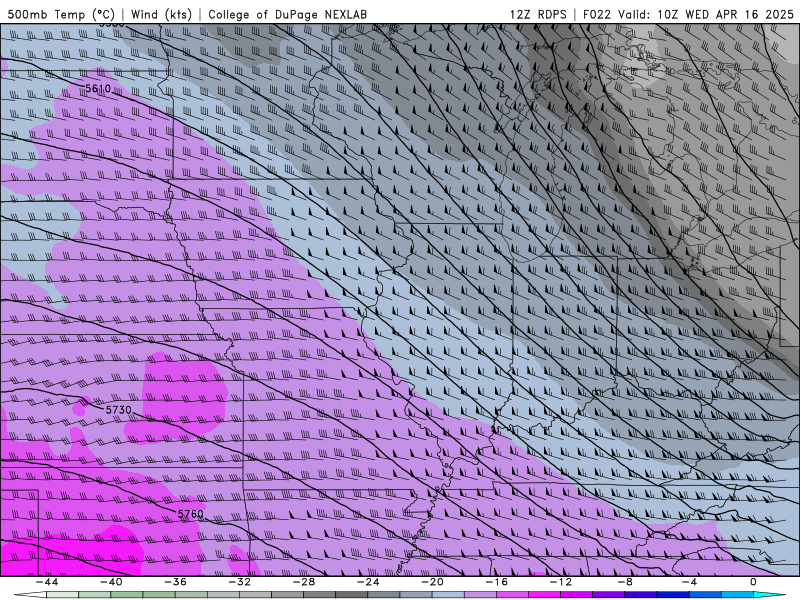Click the 0 value on the color scale
Viewport: 800px width, 600px height.
(754, 582)
